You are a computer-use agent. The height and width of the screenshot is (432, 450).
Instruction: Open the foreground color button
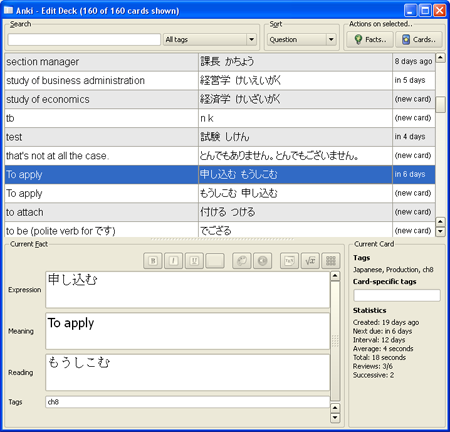(x=215, y=261)
